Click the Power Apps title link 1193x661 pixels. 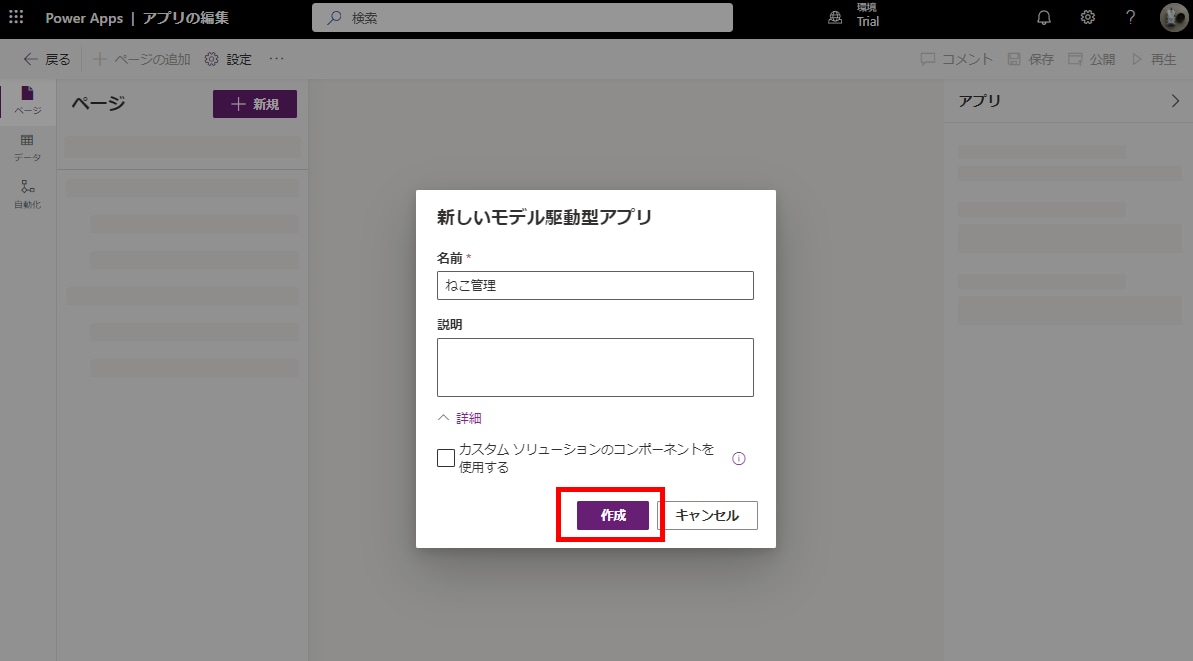pos(84,17)
